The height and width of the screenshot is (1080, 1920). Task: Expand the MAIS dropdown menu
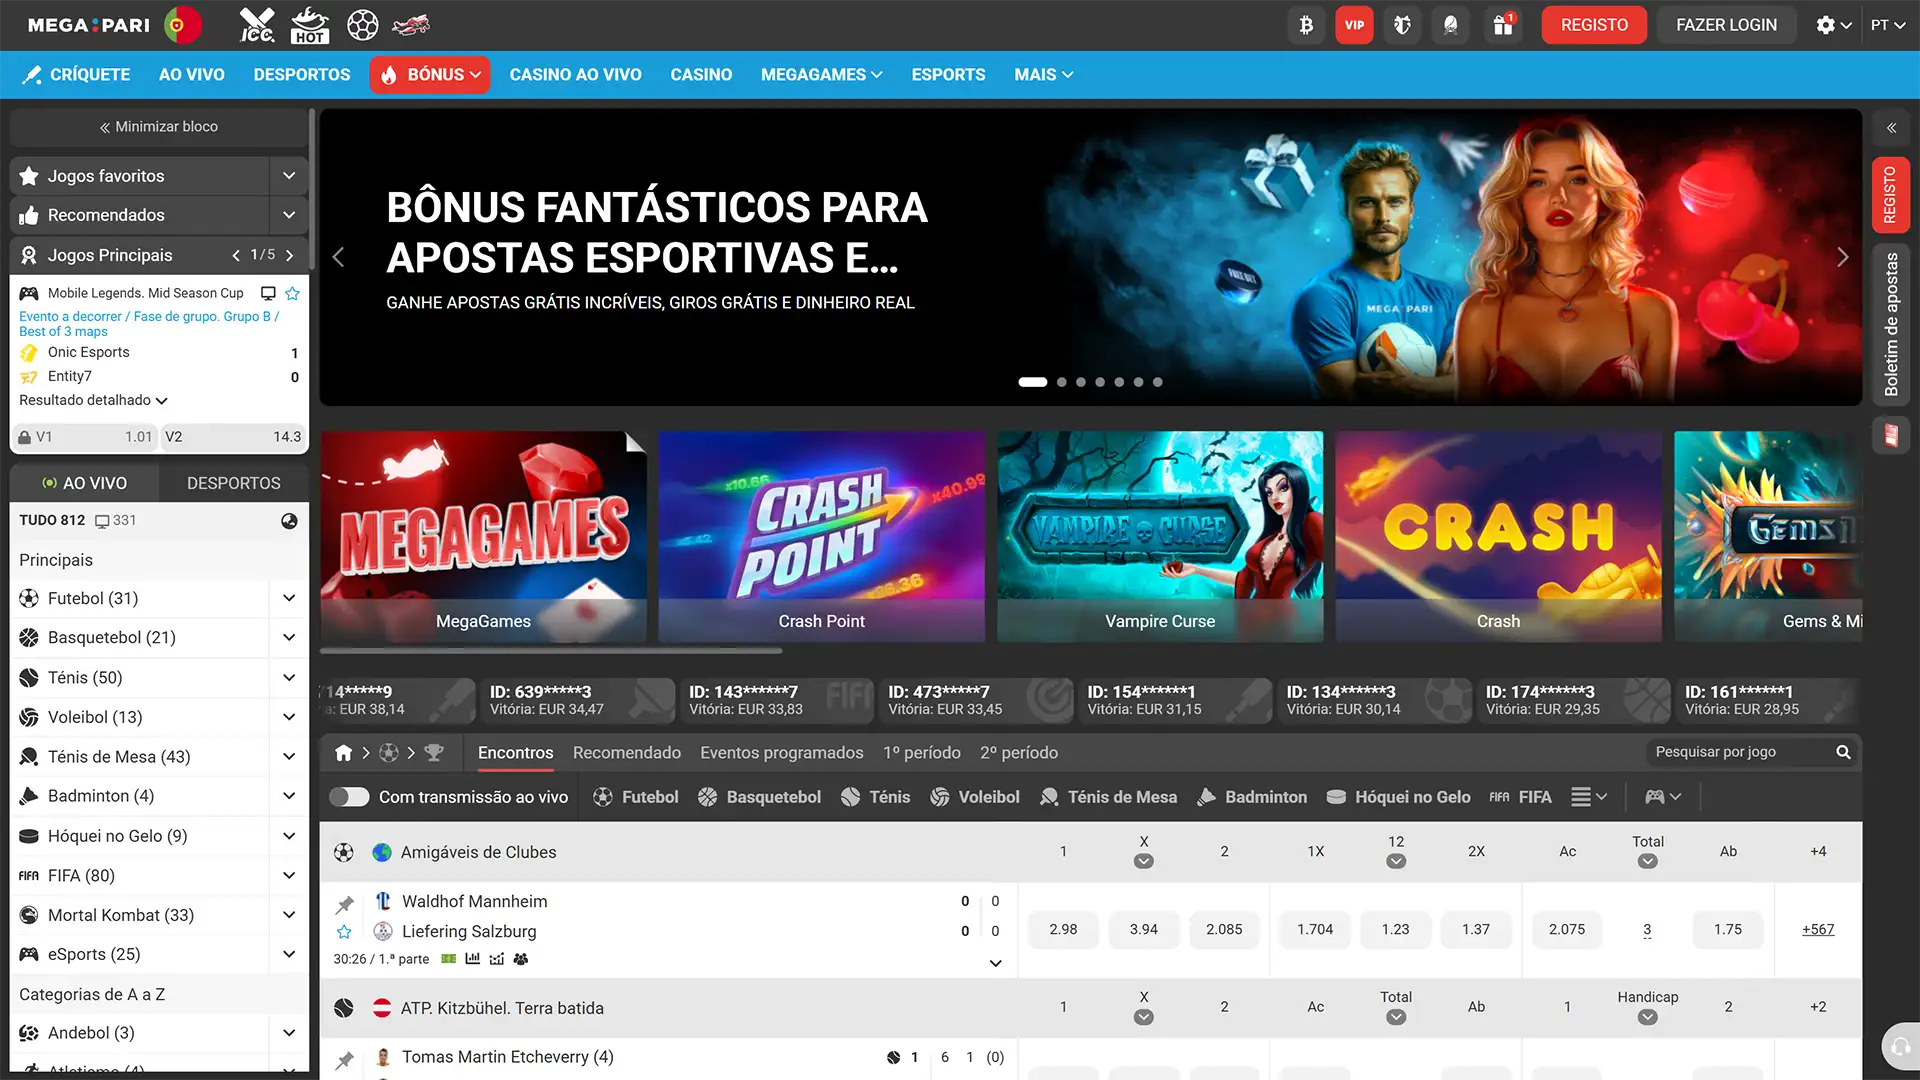tap(1043, 75)
